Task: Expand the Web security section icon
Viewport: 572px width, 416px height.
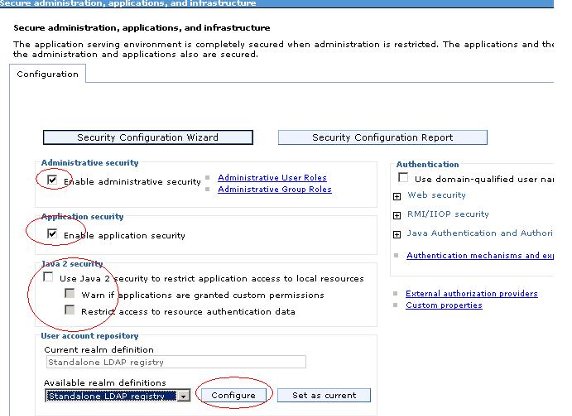Action: click(397, 197)
